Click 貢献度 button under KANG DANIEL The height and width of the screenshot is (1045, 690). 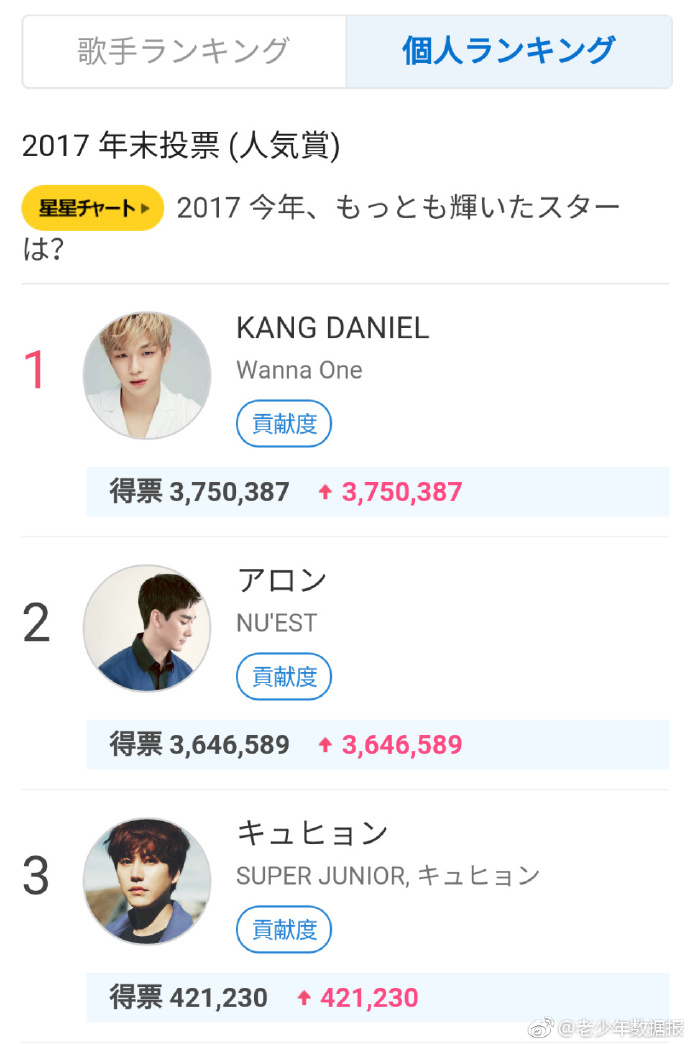[284, 423]
